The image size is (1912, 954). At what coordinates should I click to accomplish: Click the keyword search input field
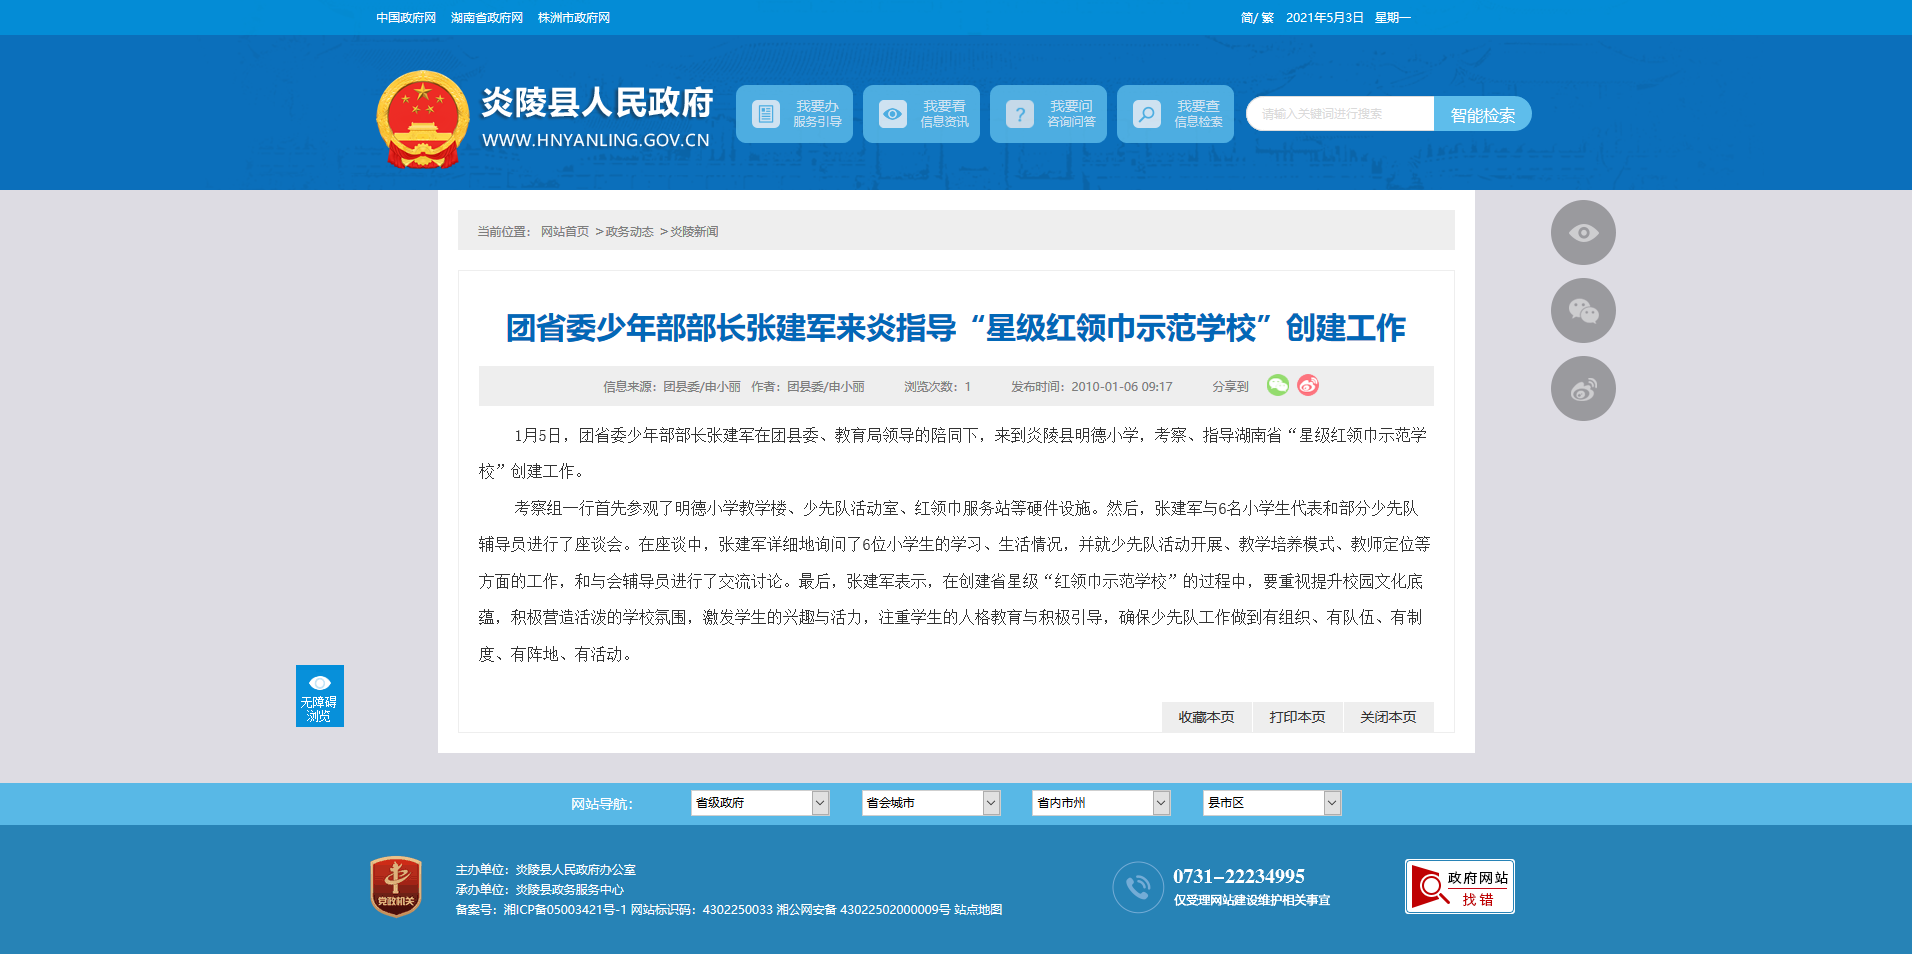coord(1340,114)
